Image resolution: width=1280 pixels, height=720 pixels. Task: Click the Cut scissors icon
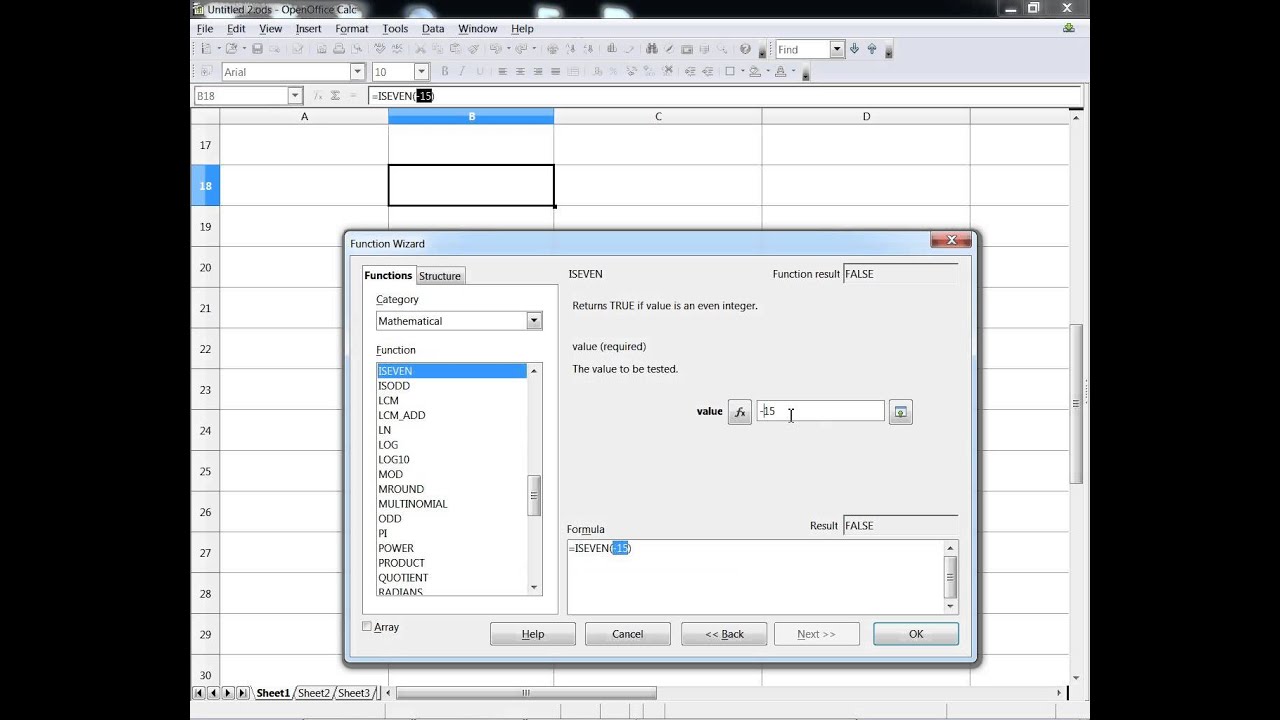420,49
